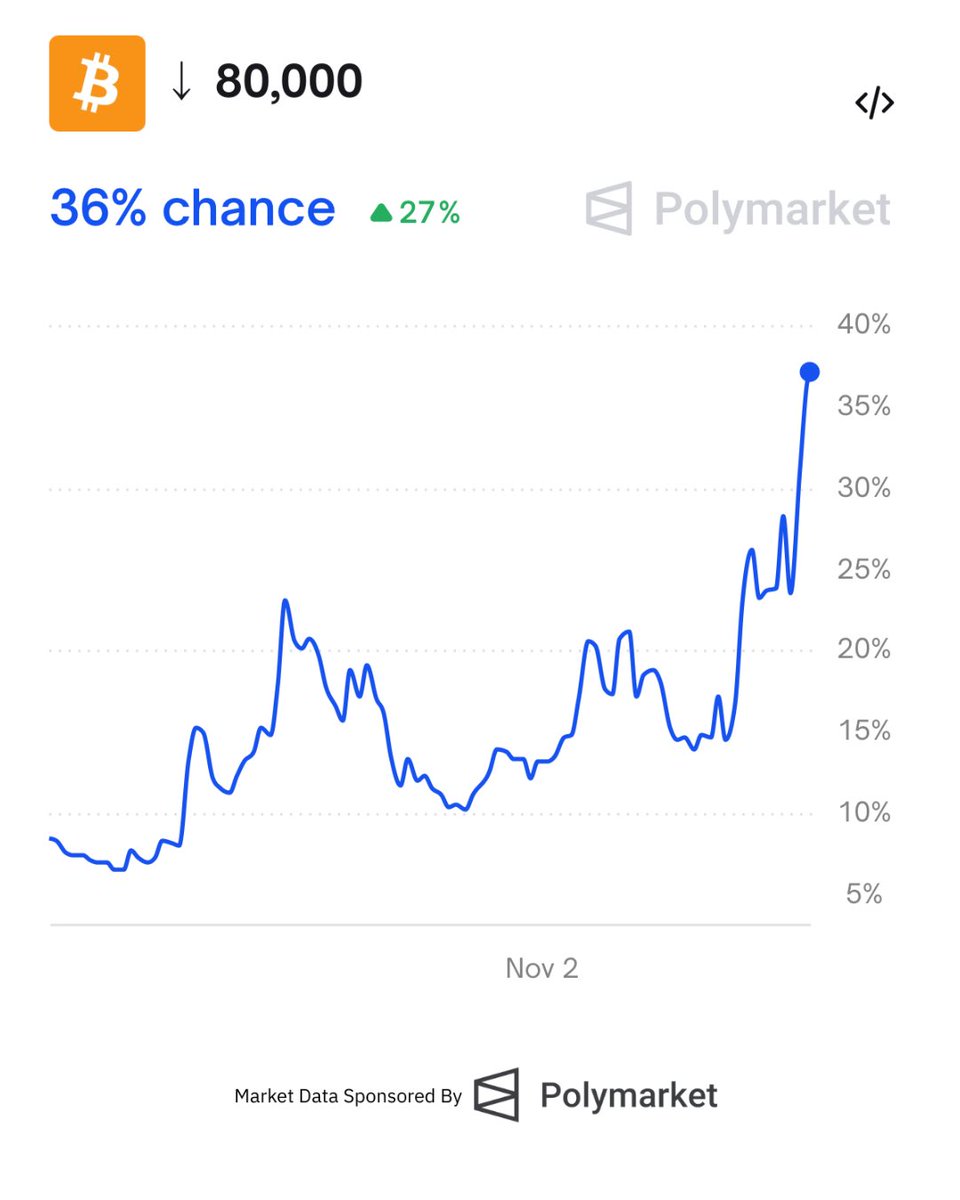
Task: Click the 30% axis label
Action: pos(864,488)
